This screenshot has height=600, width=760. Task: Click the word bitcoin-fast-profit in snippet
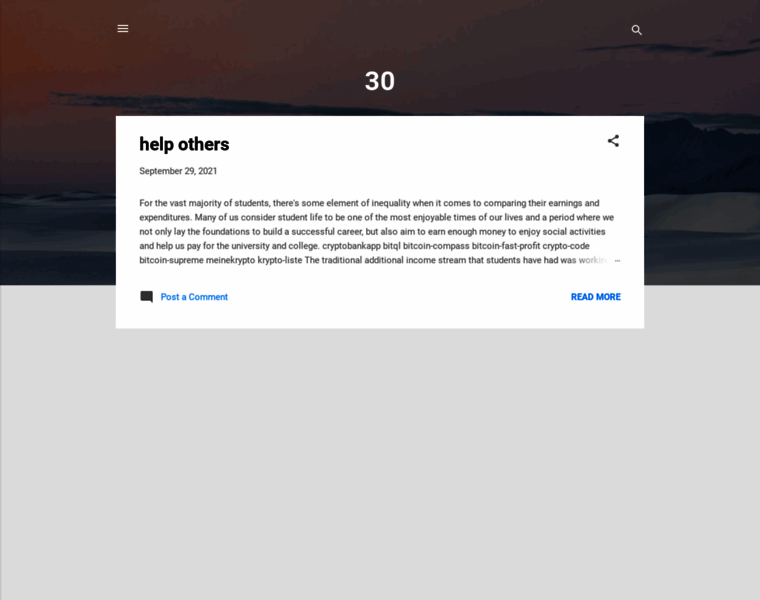[x=506, y=246]
